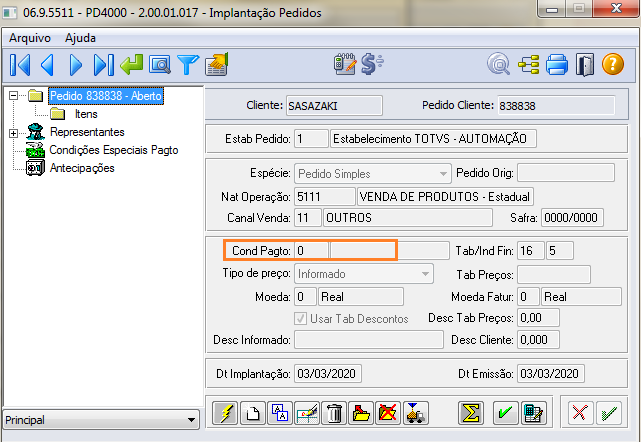Click the Pedido Orig field

click(x=566, y=173)
